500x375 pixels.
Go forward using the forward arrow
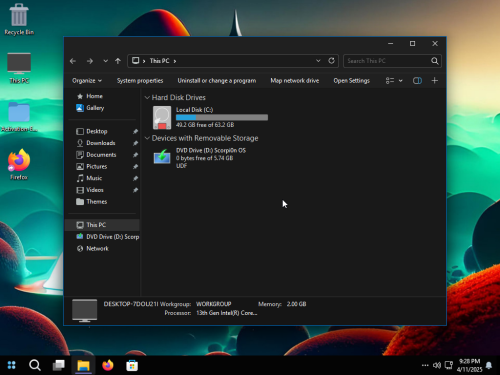pyautogui.click(x=90, y=61)
